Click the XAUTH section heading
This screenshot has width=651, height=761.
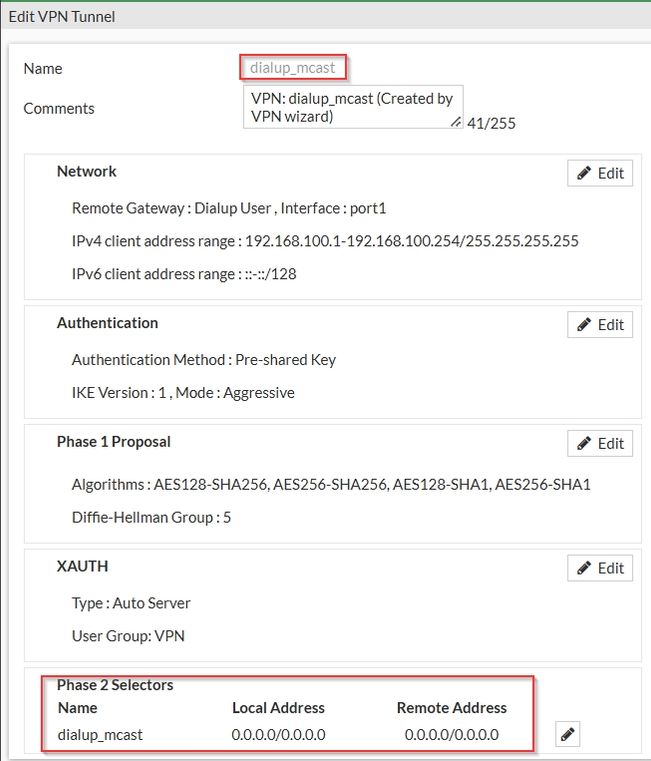coord(82,566)
